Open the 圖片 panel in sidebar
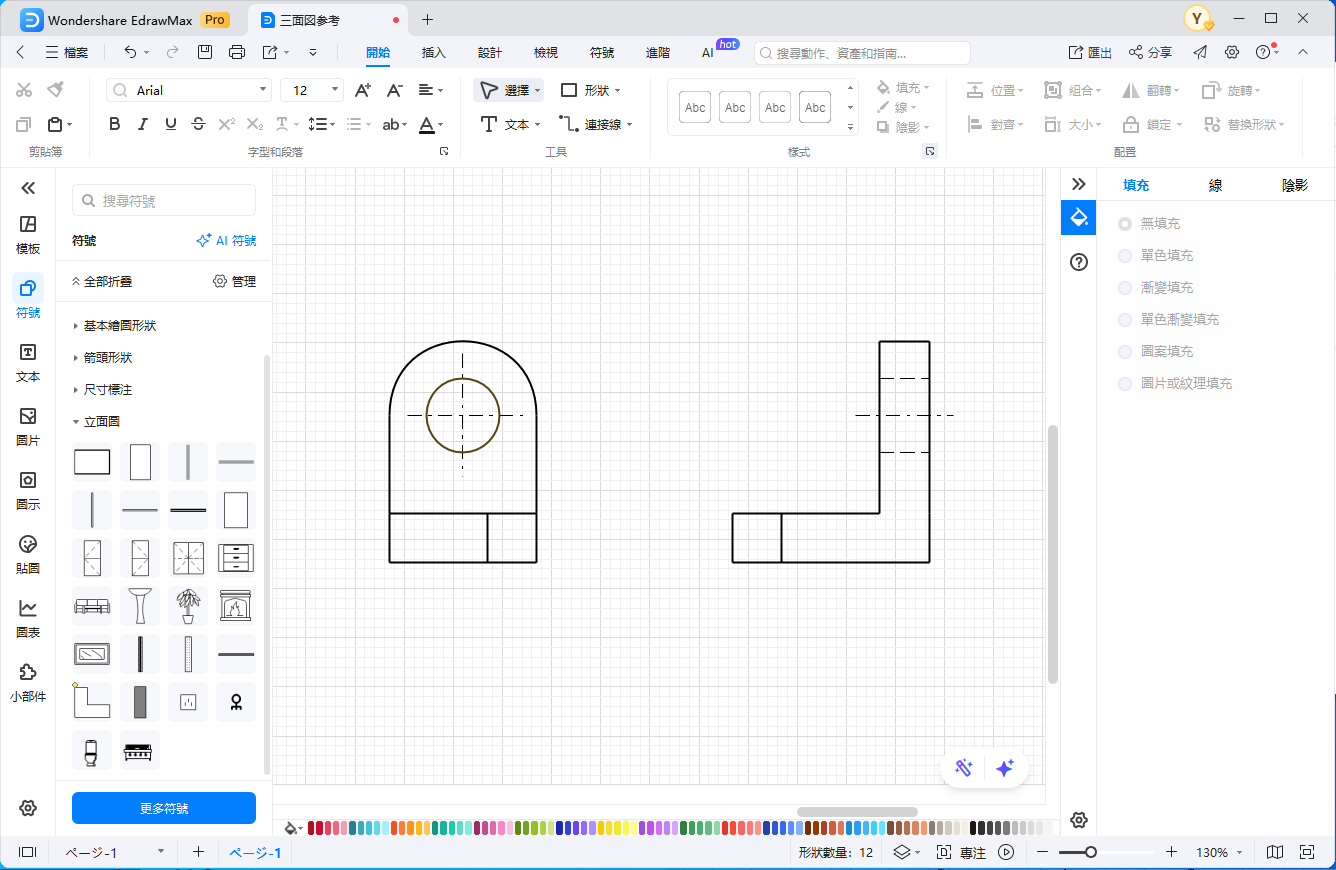This screenshot has height=870, width=1336. pyautogui.click(x=28, y=427)
